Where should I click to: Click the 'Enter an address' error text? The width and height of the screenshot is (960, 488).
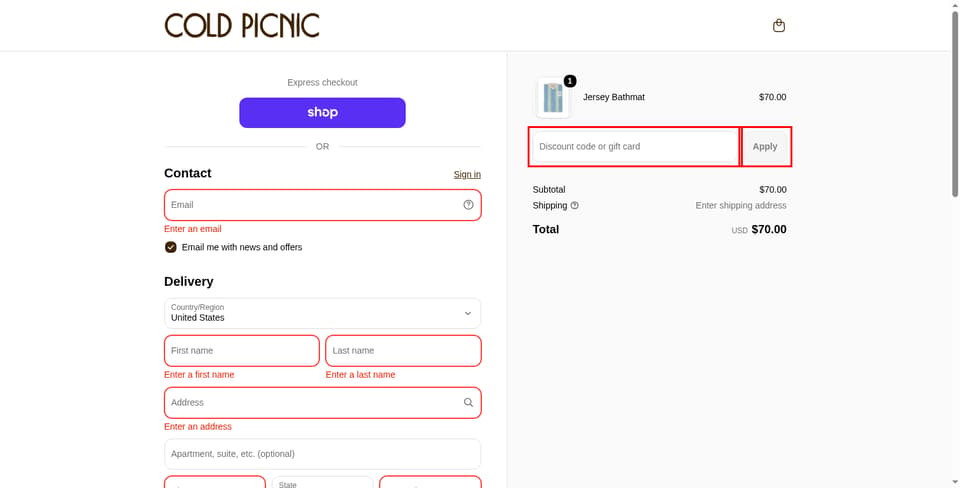(198, 427)
